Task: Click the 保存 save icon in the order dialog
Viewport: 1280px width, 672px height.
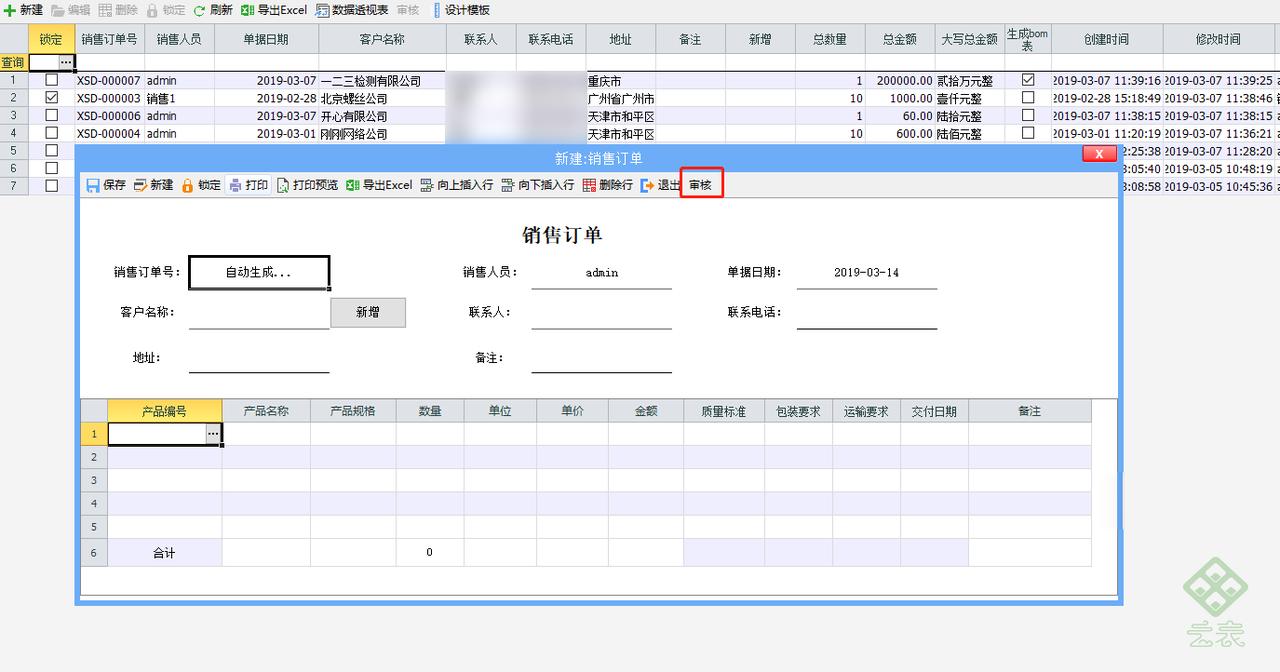Action: click(93, 185)
